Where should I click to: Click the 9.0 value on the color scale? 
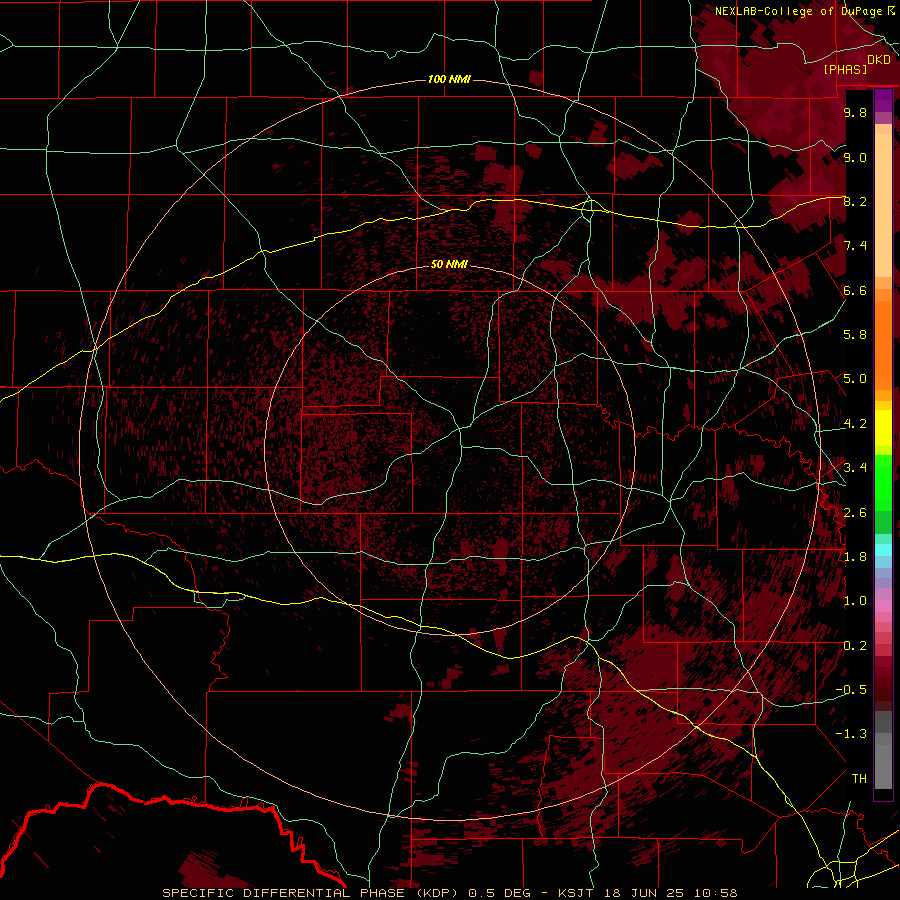(x=855, y=157)
